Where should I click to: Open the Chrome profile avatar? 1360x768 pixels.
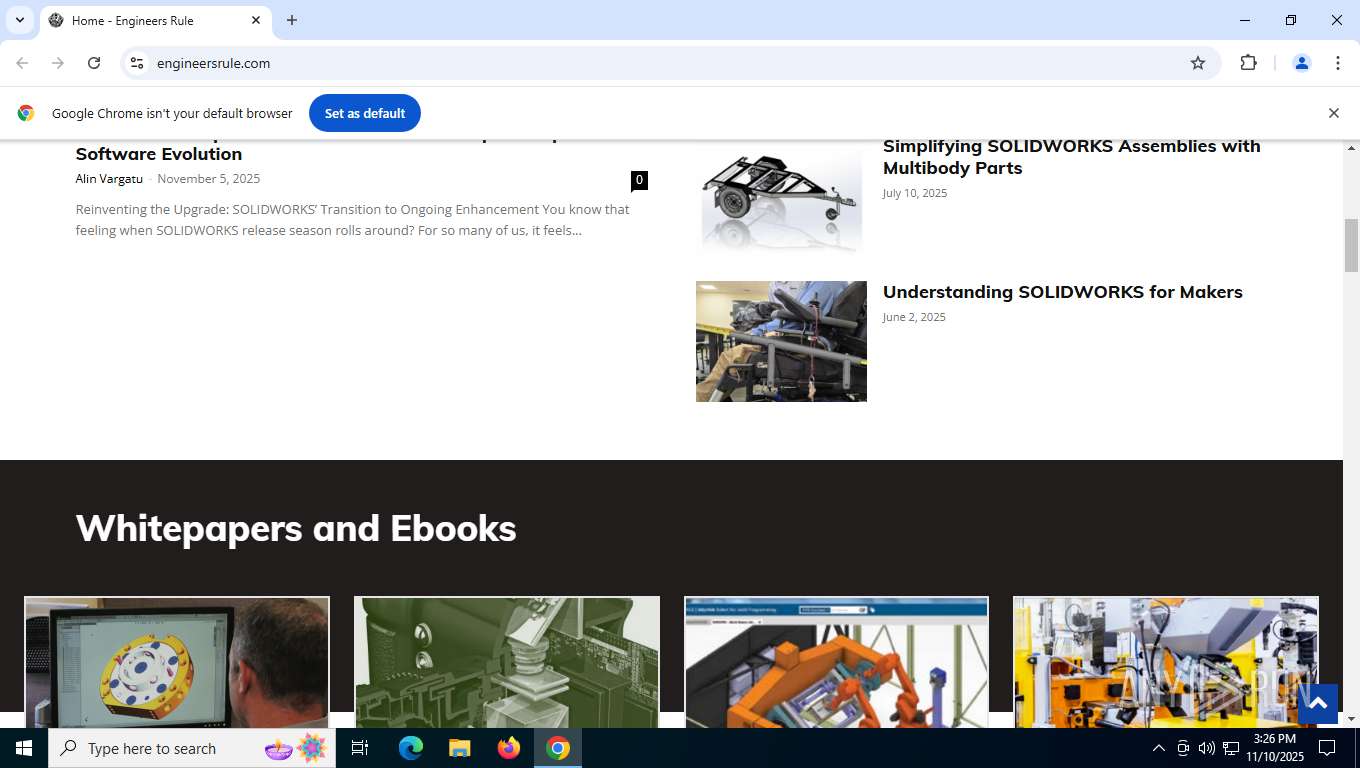(1302, 63)
